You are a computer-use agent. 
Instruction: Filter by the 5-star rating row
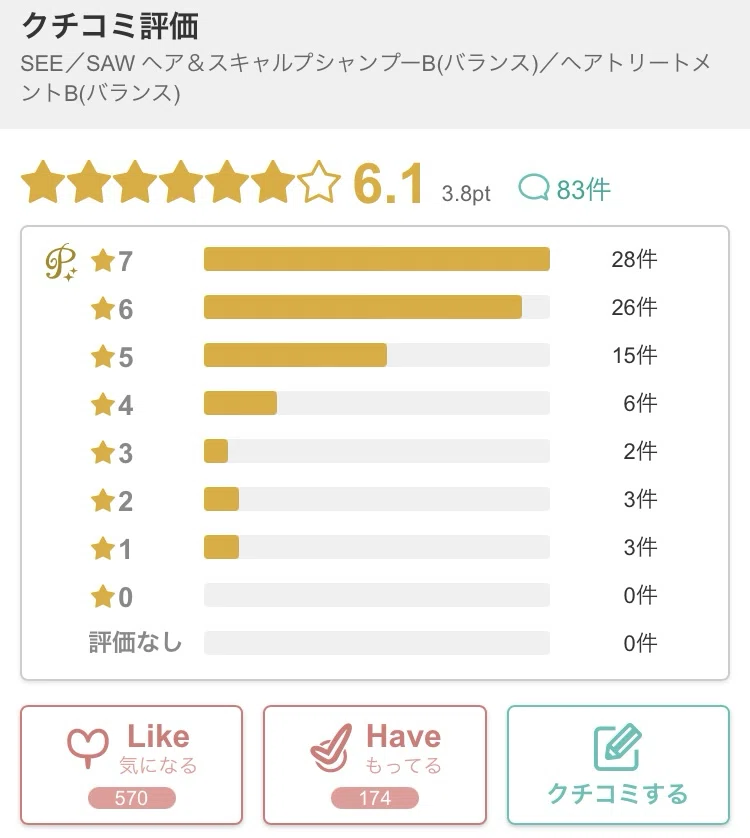click(374, 355)
